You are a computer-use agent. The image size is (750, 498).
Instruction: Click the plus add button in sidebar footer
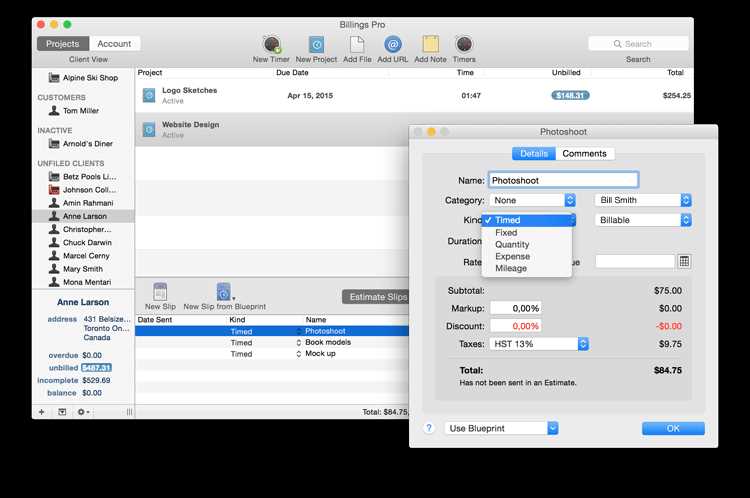[42, 412]
